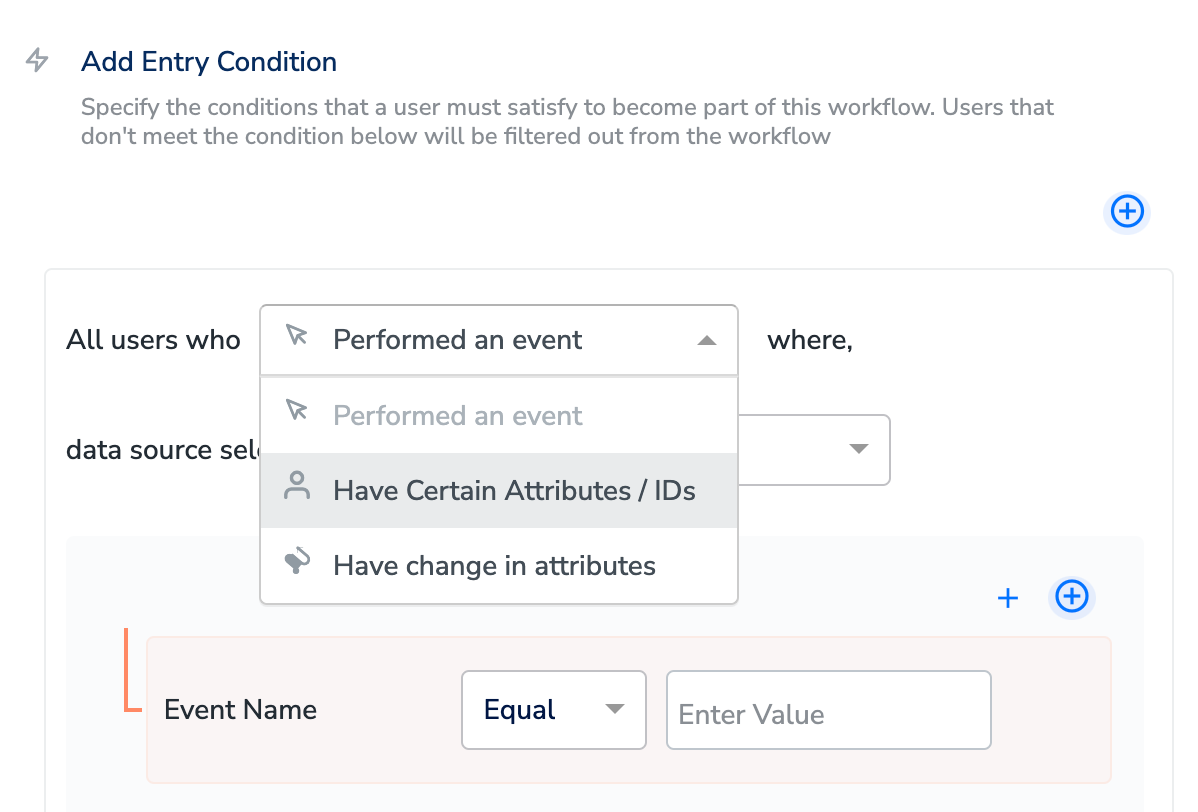Click the circled plus icon below the description
This screenshot has height=812, width=1198.
click(x=1128, y=211)
